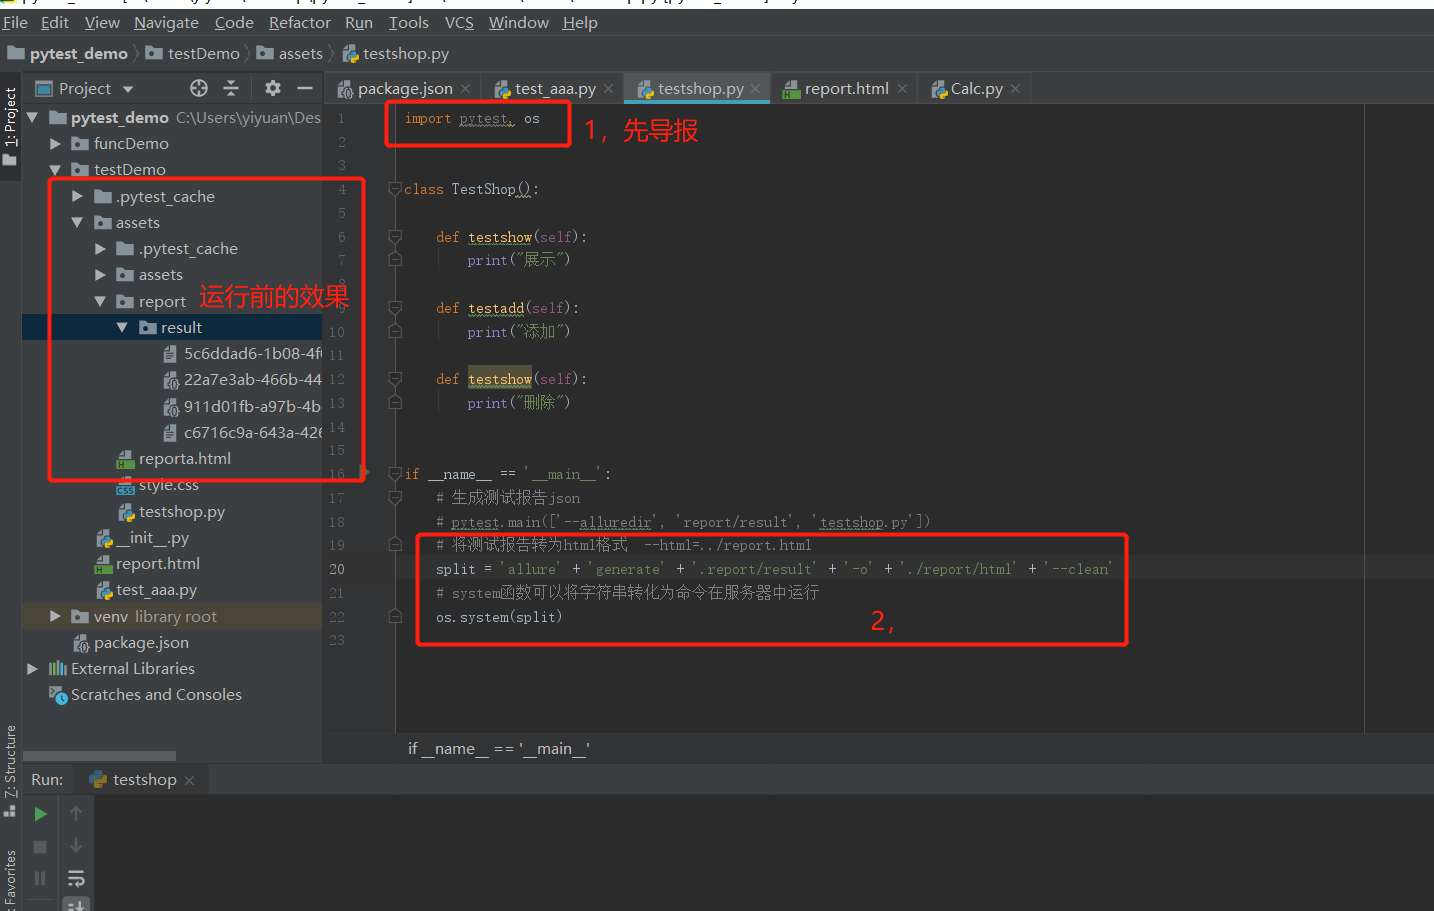Click testDemo breadcrumb
1434x911 pixels.
[x=193, y=53]
